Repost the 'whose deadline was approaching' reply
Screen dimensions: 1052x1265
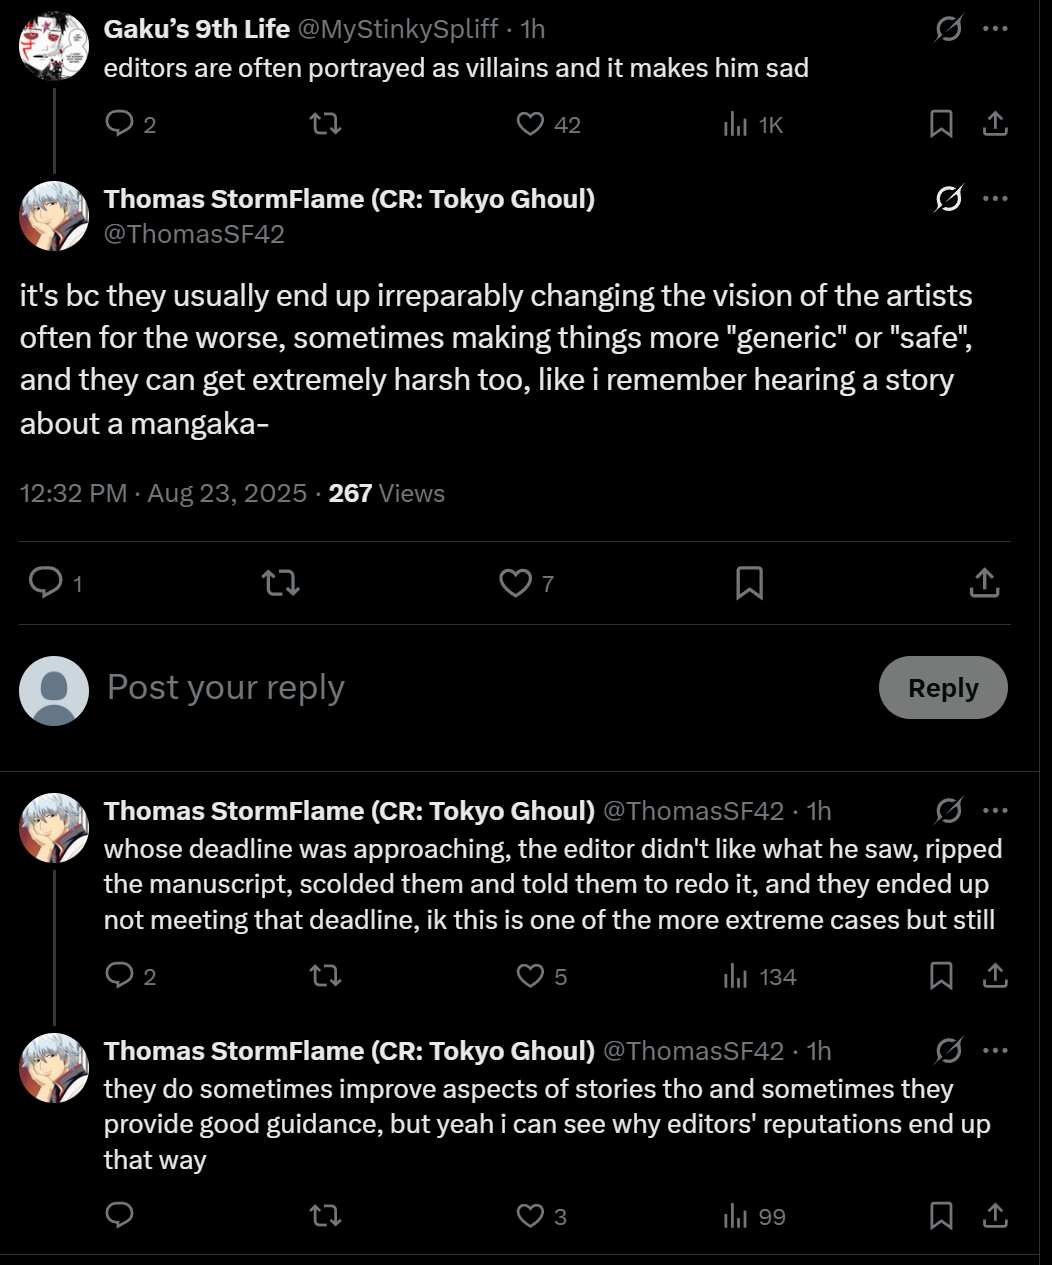(x=325, y=976)
